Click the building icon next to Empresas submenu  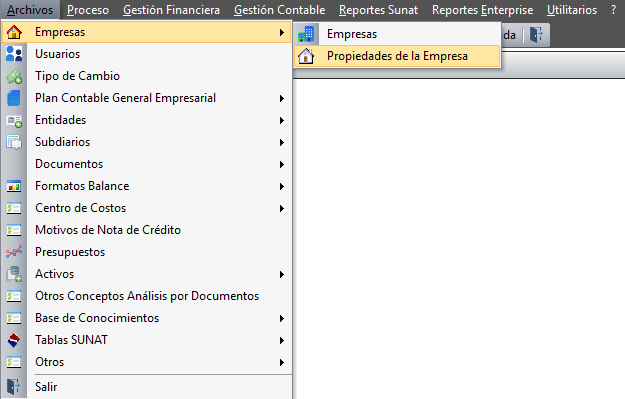pyautogui.click(x=306, y=34)
